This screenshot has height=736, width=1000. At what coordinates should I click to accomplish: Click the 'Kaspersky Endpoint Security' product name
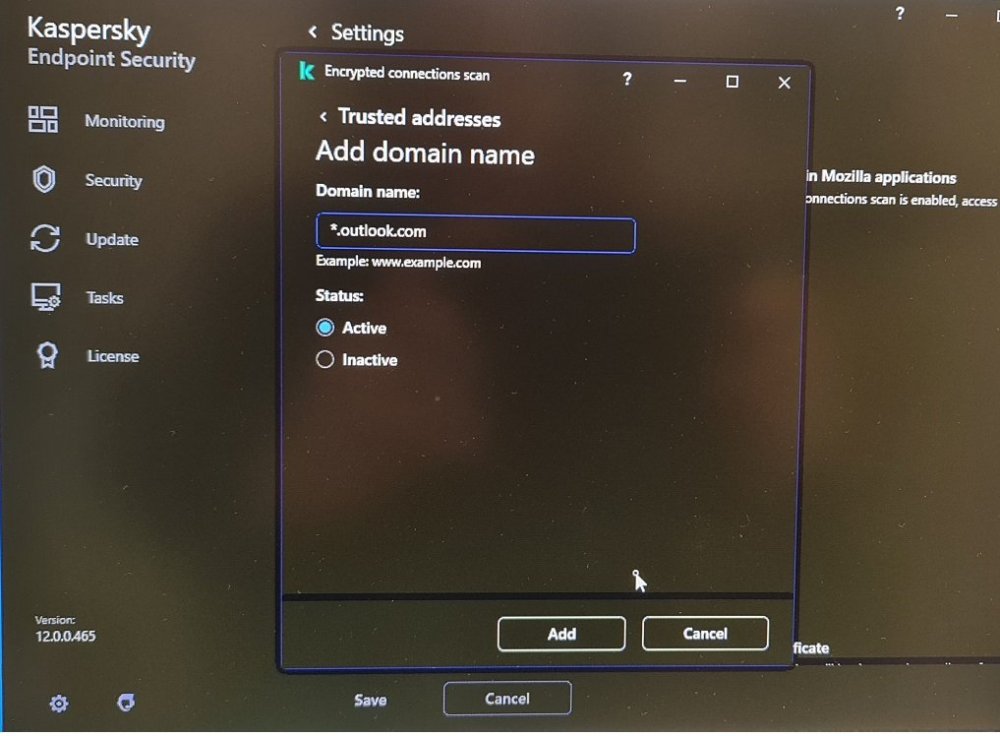point(111,43)
